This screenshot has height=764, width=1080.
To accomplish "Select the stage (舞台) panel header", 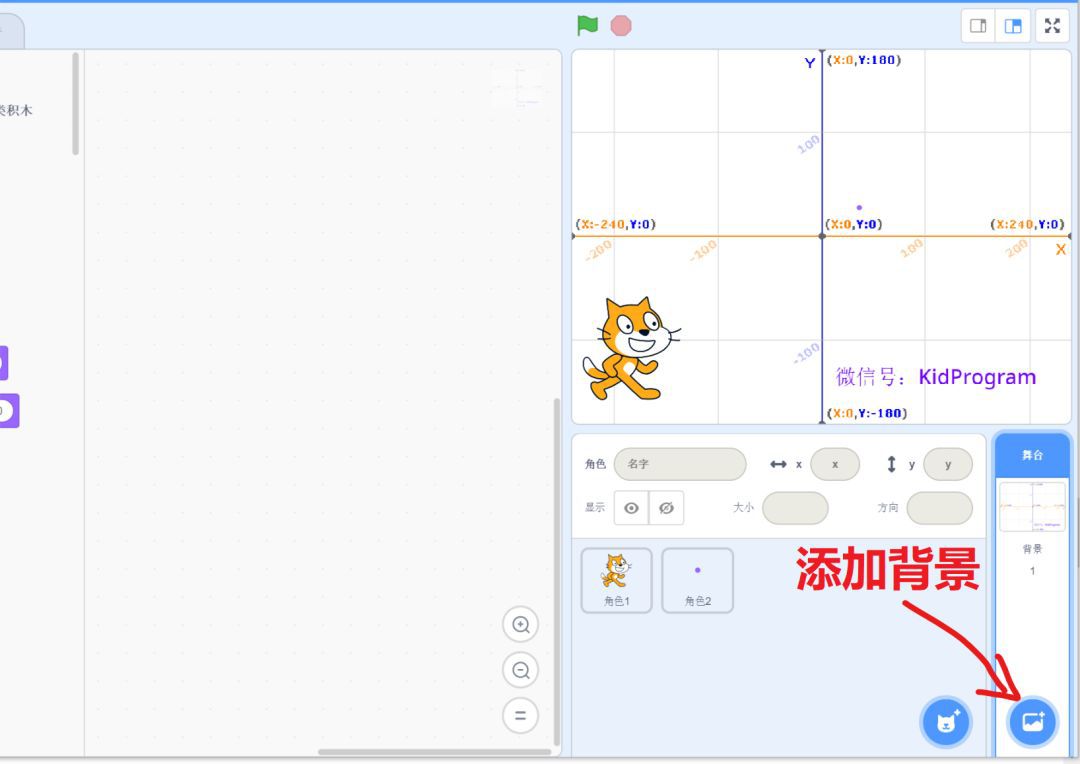I will [1032, 455].
